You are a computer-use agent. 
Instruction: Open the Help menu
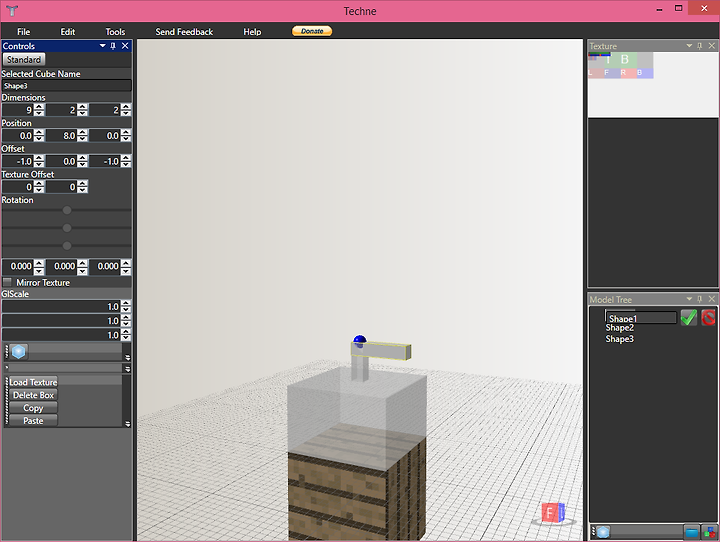click(x=252, y=32)
